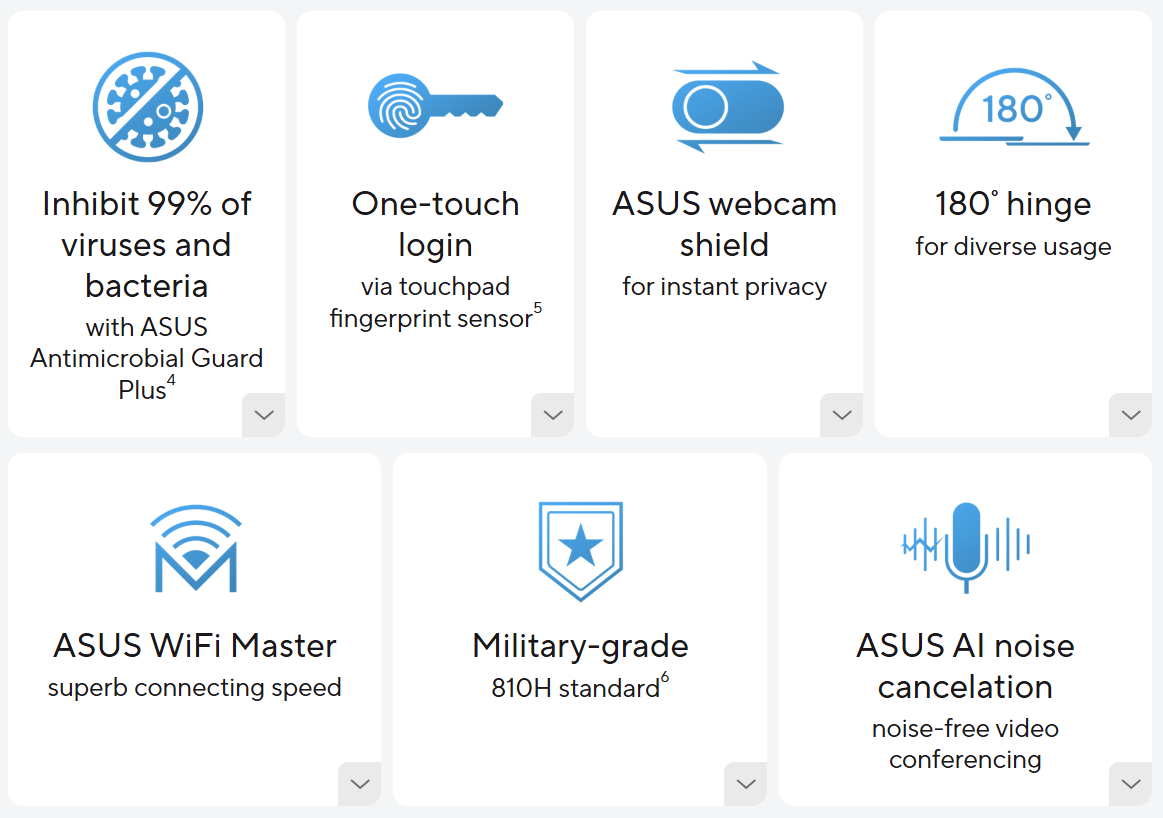Click the fingerprint key icon

coord(435,105)
